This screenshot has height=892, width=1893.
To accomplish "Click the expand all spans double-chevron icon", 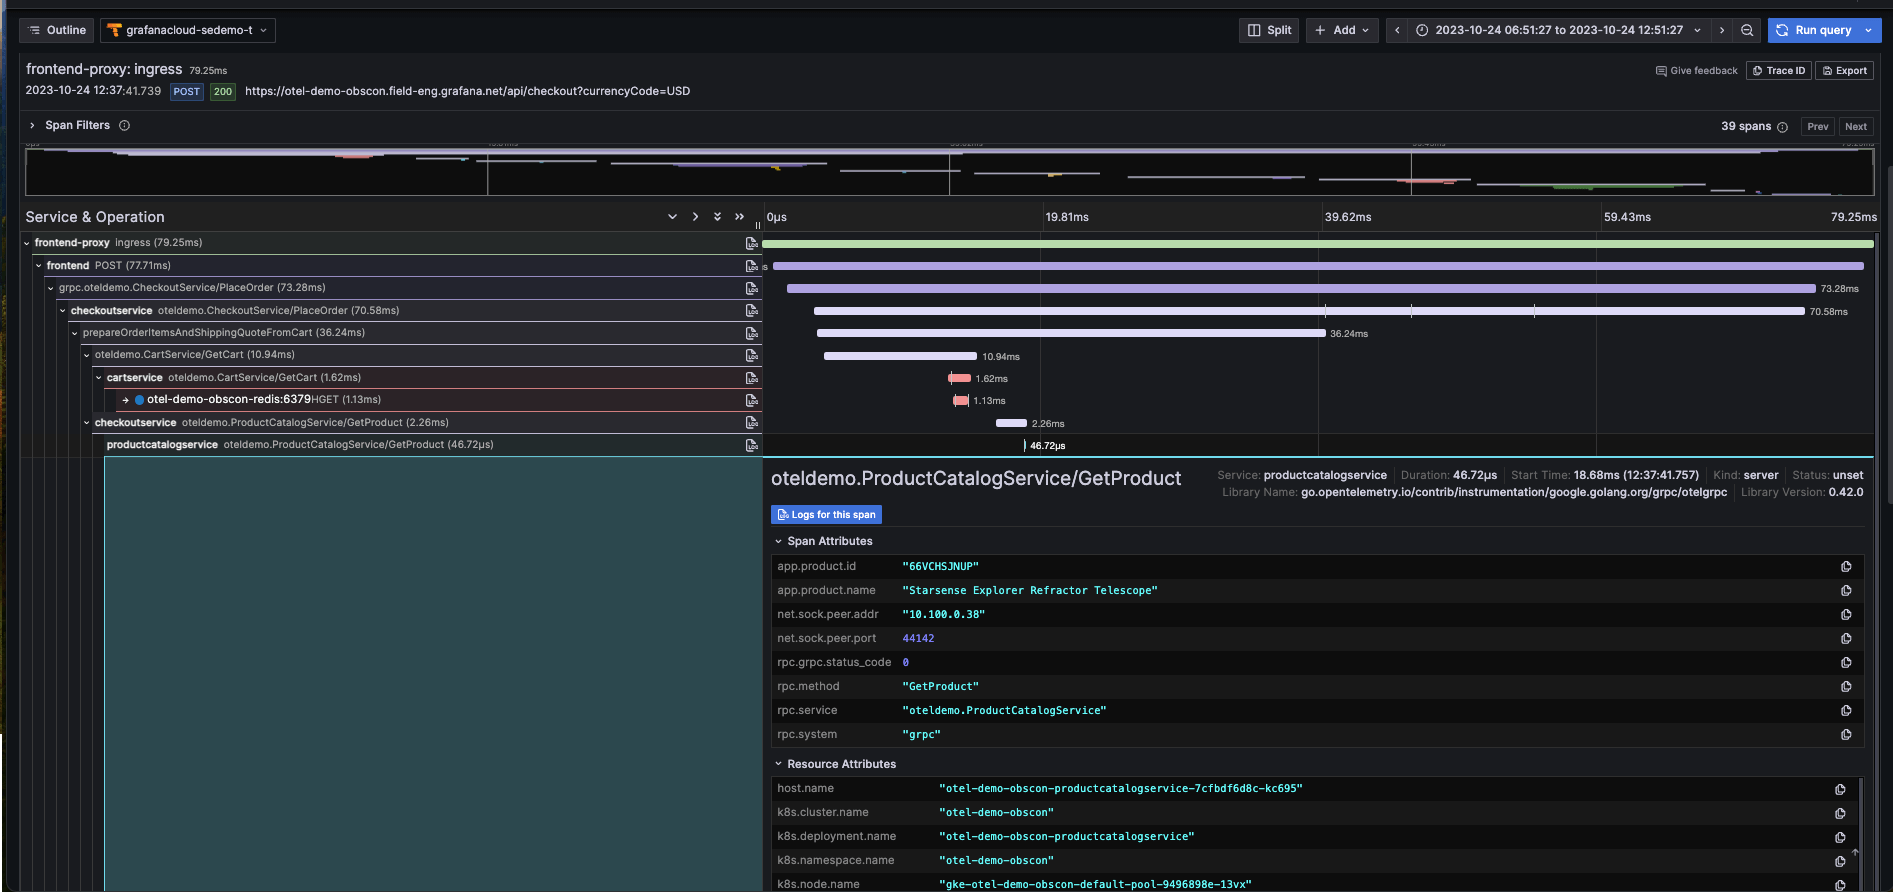I will click(x=717, y=217).
